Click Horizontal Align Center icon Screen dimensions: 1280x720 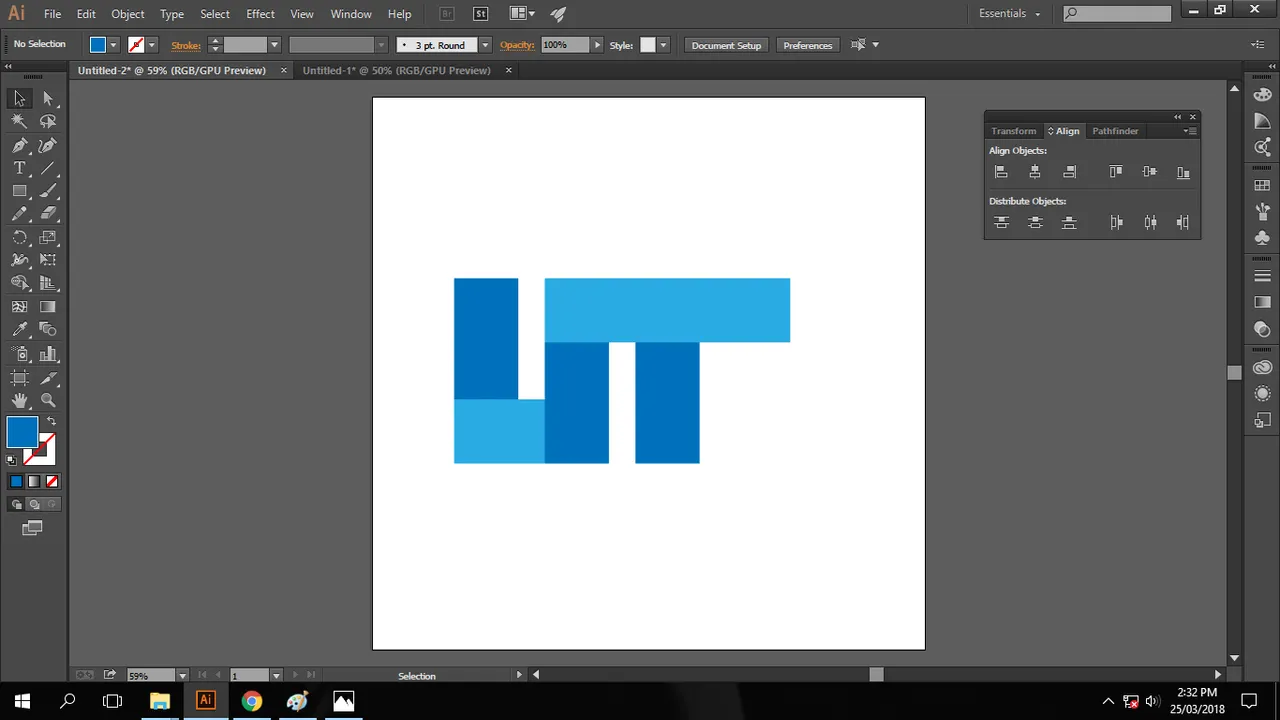point(1035,172)
